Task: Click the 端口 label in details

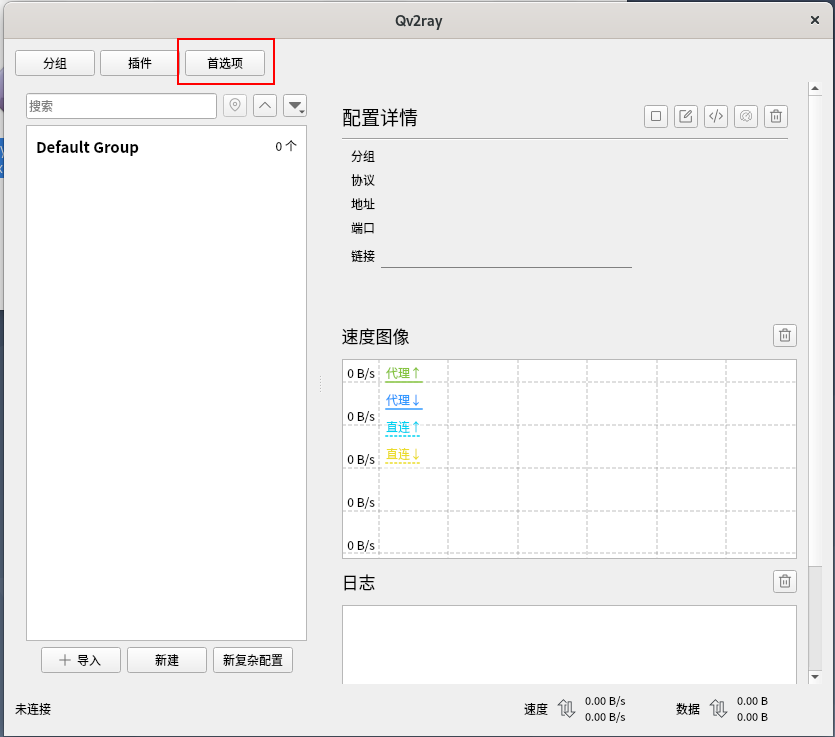Action: coord(363,228)
